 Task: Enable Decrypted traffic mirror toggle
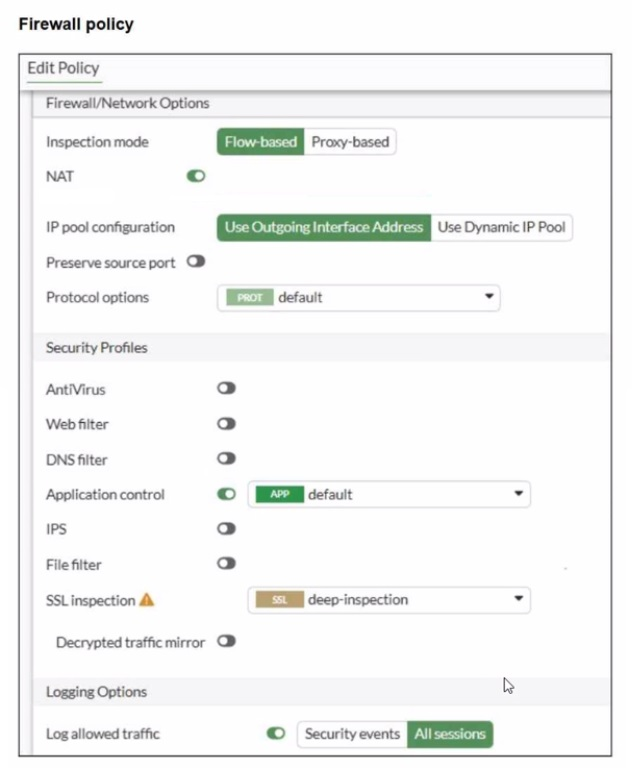[226, 641]
